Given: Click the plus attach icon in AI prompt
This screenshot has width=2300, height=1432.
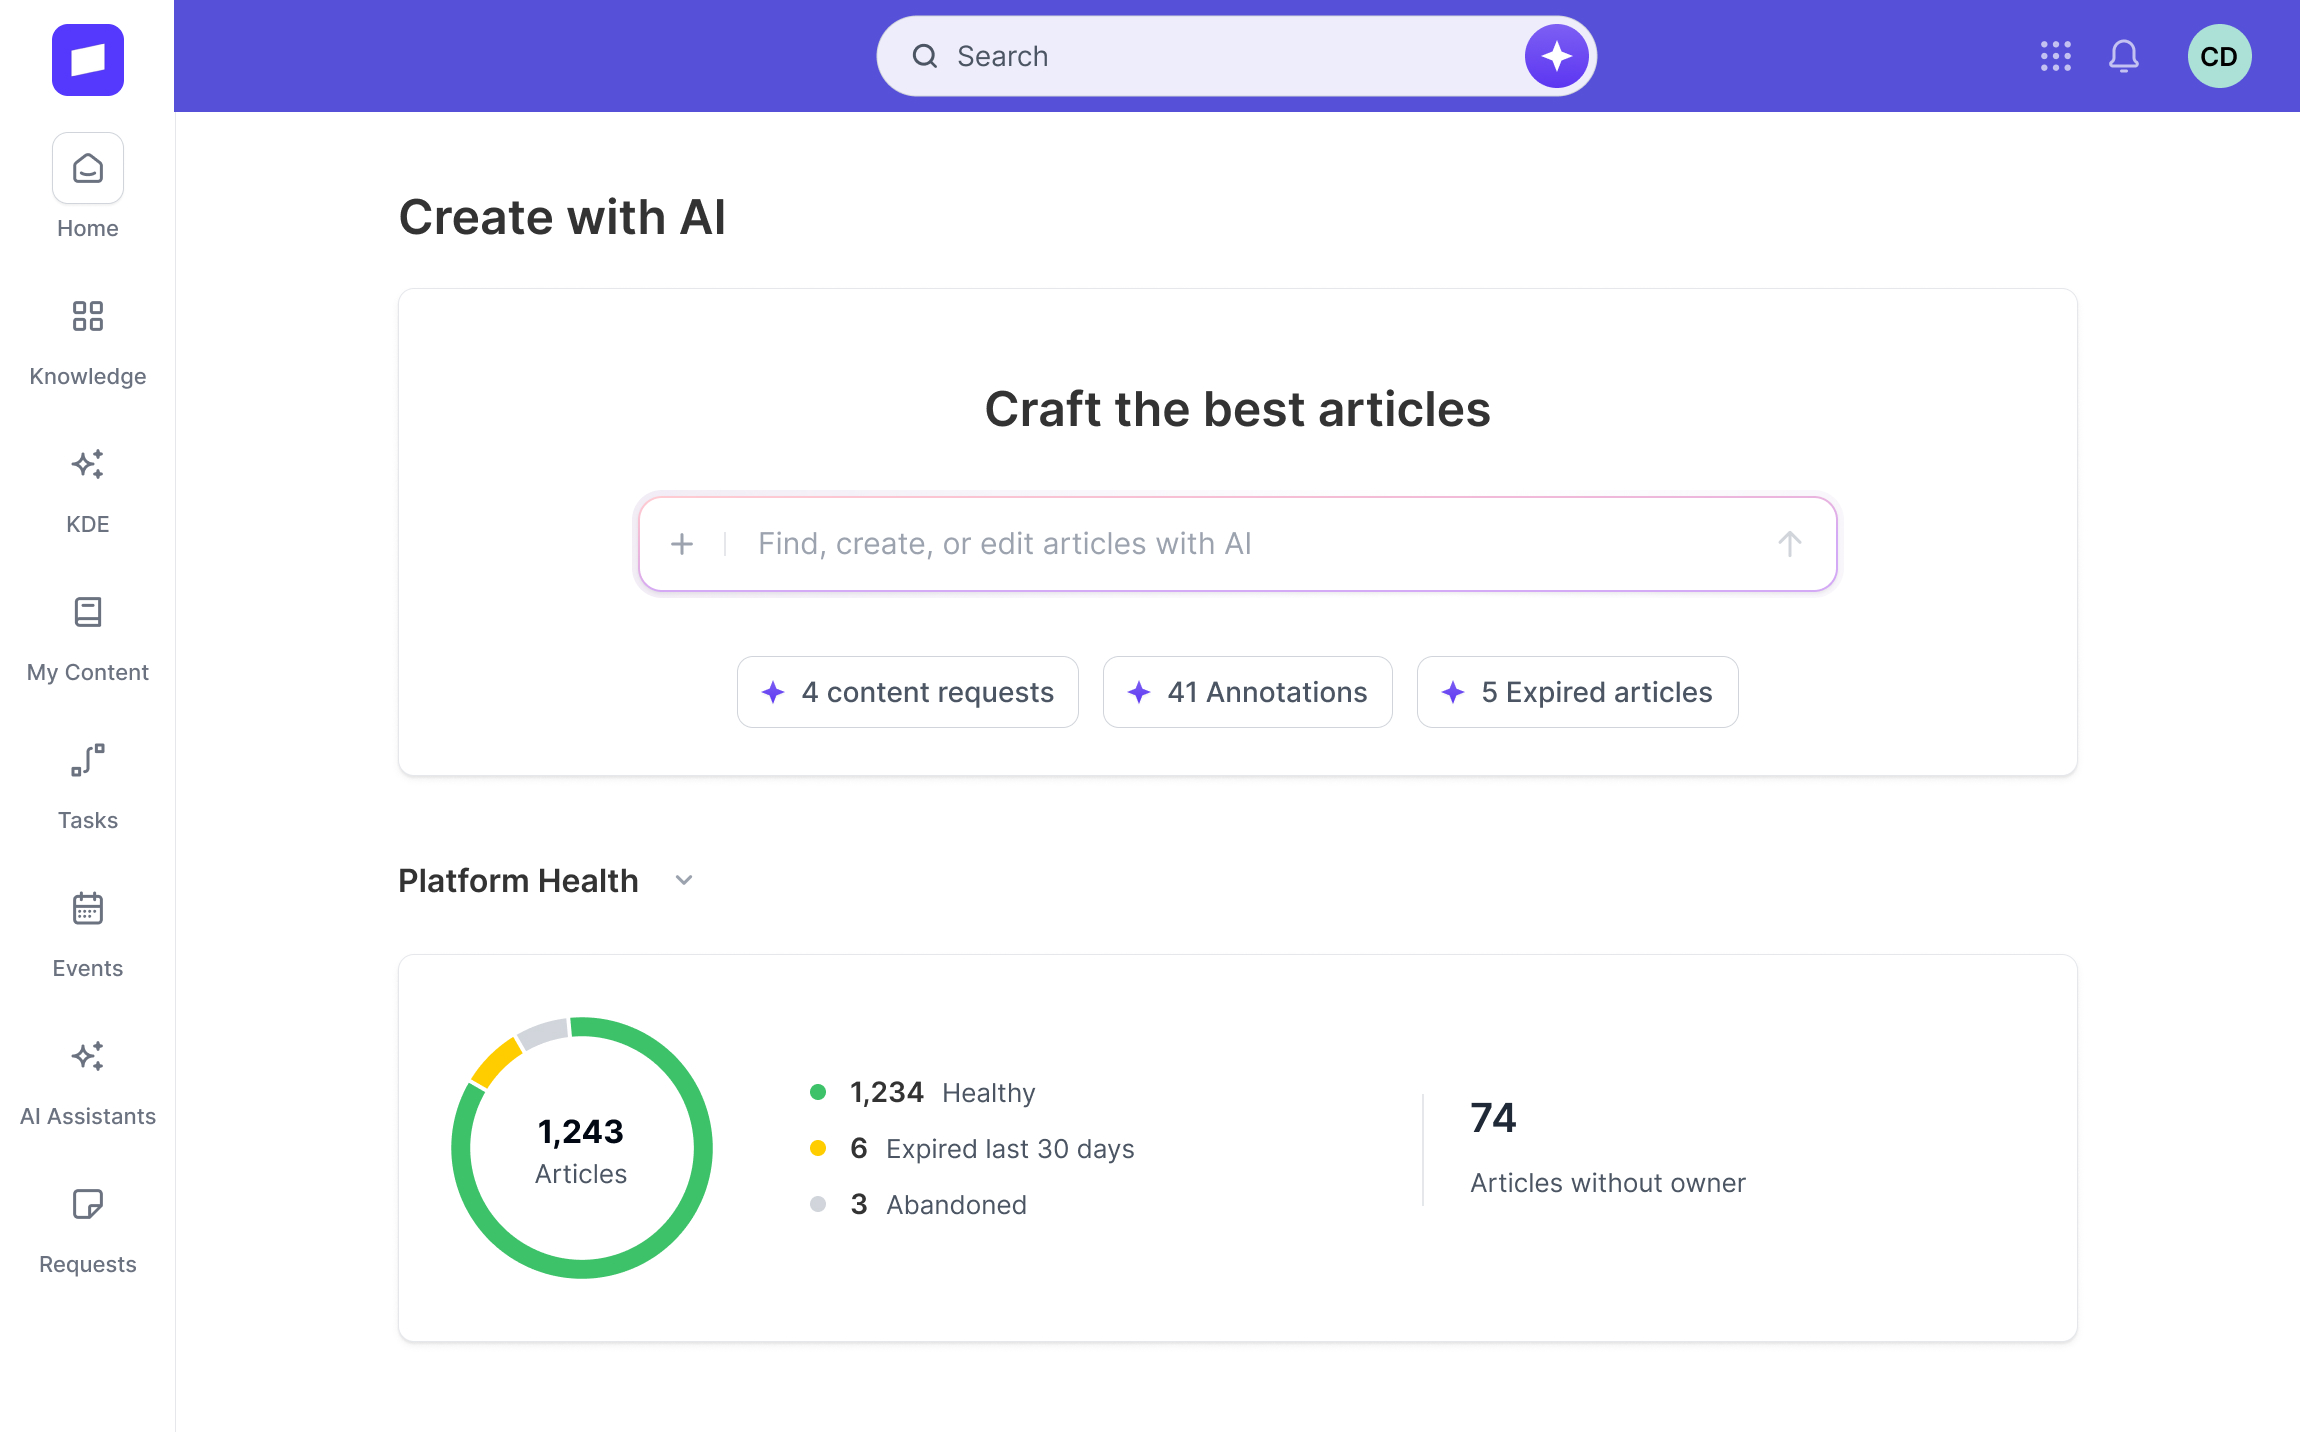Looking at the screenshot, I should coord(682,544).
